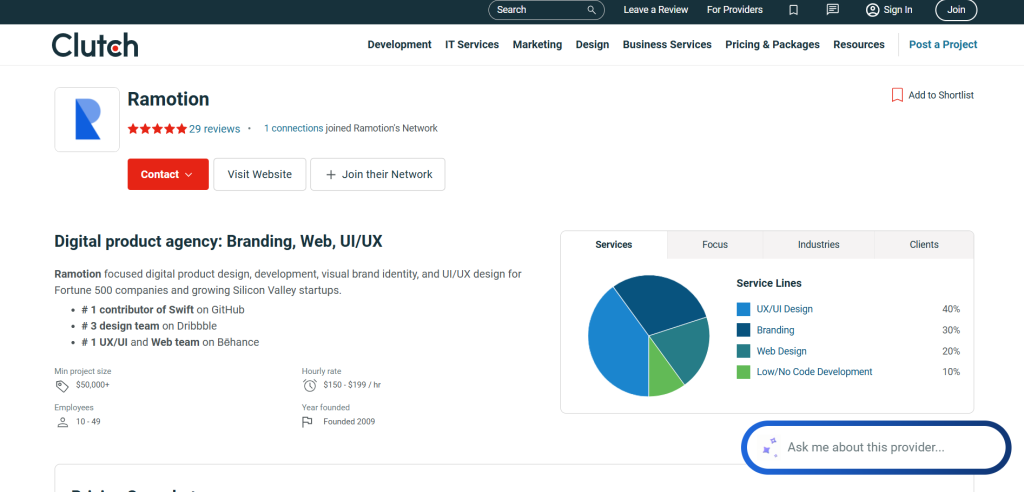
Task: Open the Development menu
Action: point(399,45)
